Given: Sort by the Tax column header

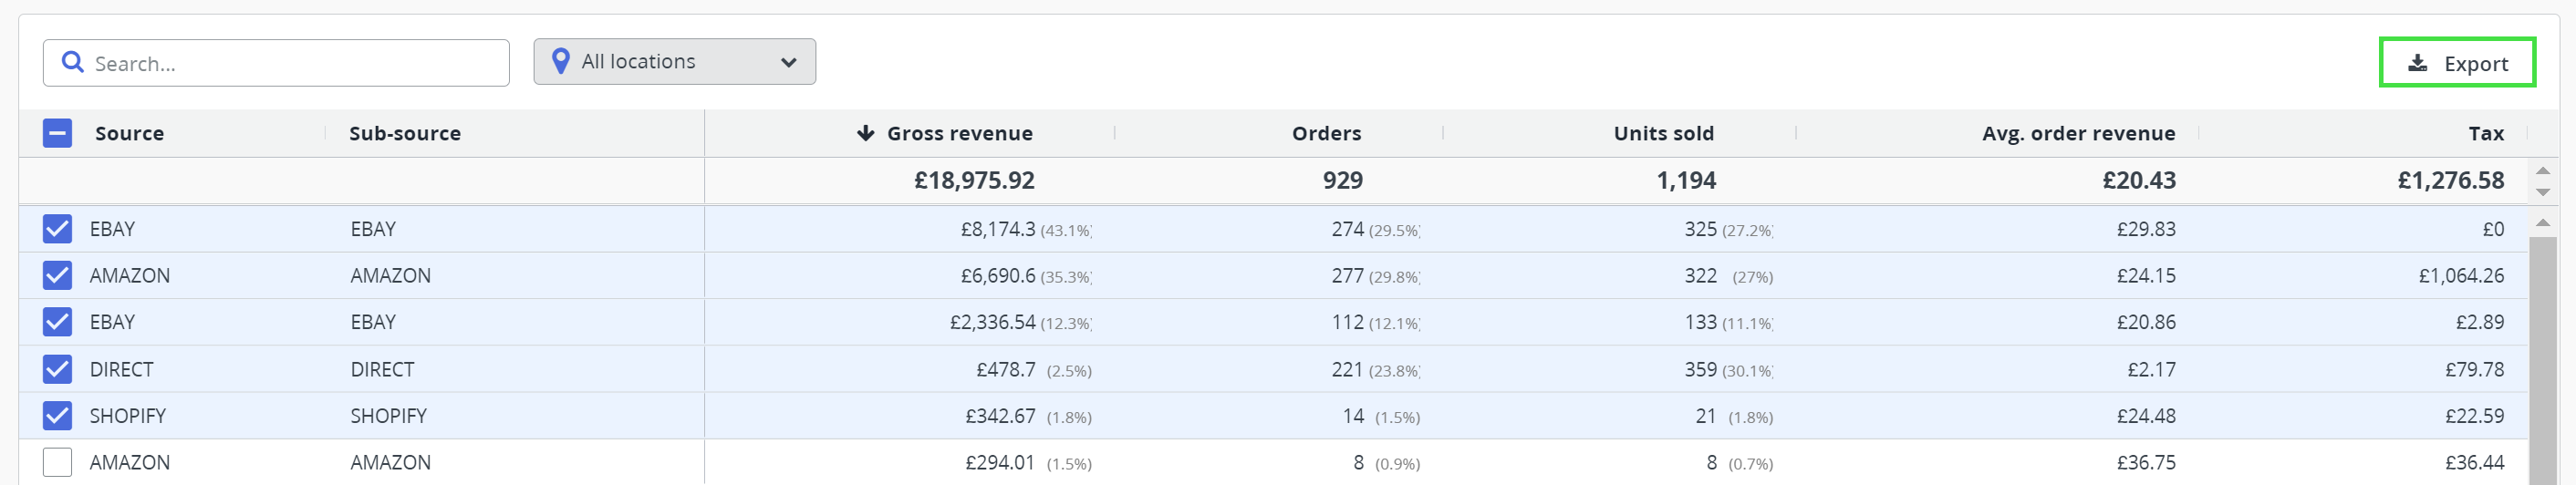Looking at the screenshot, I should [x=2485, y=133].
